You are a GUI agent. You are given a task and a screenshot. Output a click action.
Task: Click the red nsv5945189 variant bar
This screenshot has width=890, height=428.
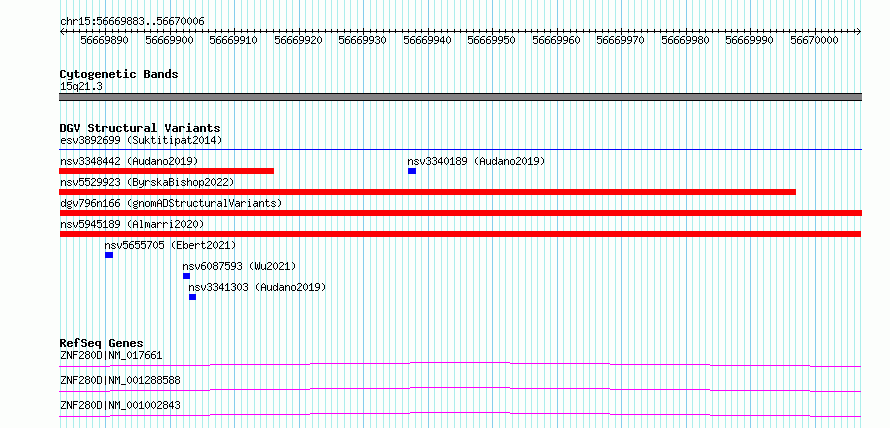coord(460,234)
